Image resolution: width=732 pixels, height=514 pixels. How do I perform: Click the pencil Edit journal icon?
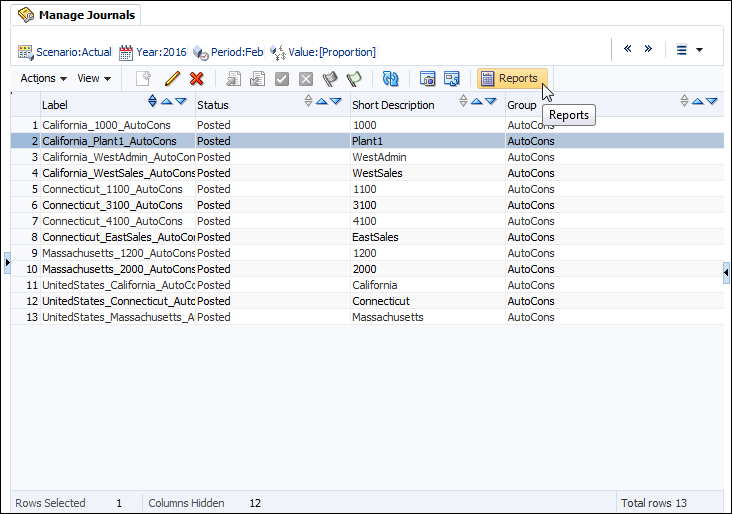[172, 78]
